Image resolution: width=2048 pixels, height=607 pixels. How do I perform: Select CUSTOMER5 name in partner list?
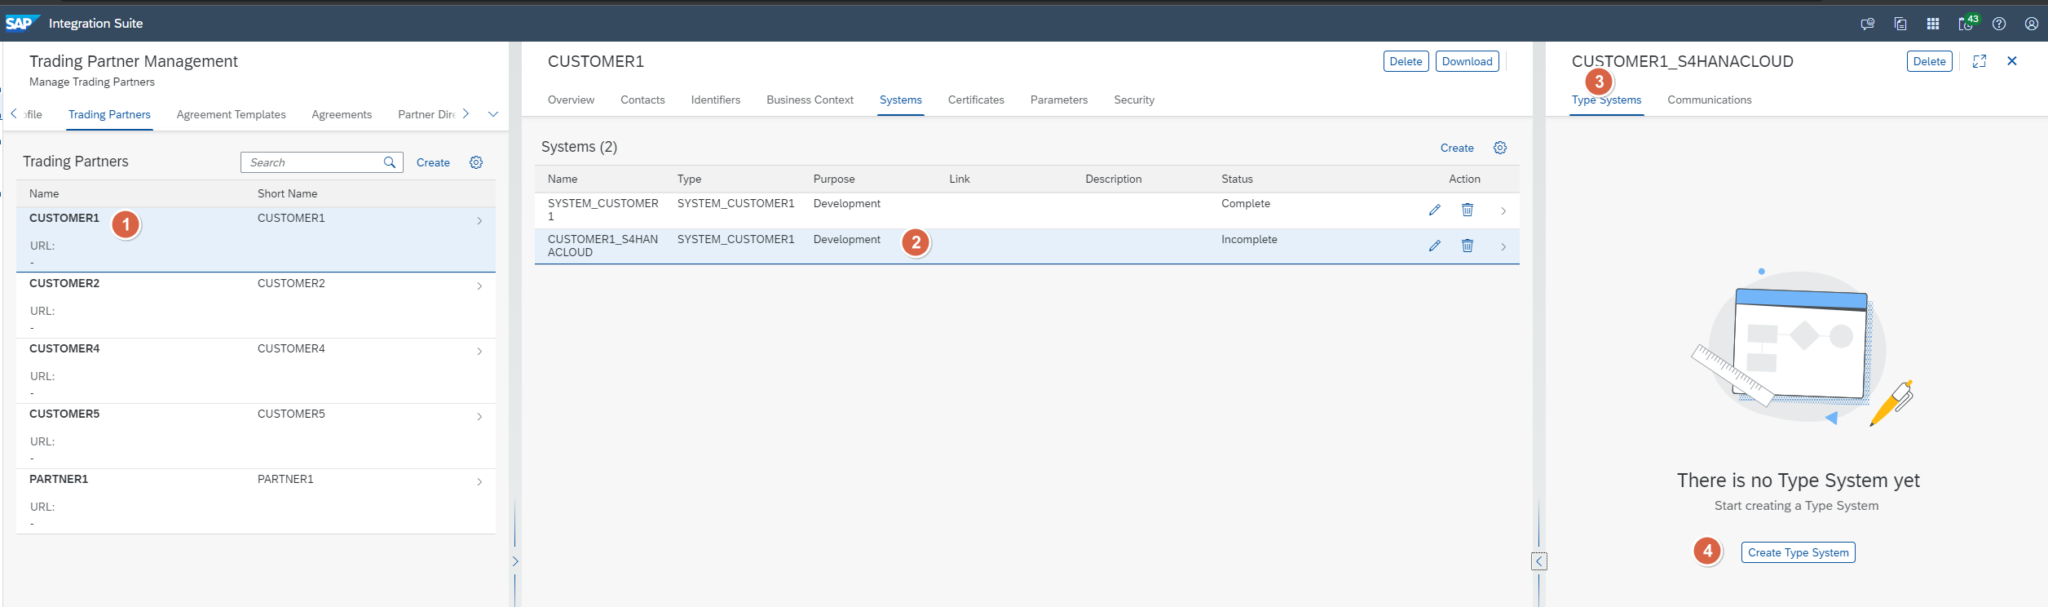click(64, 414)
